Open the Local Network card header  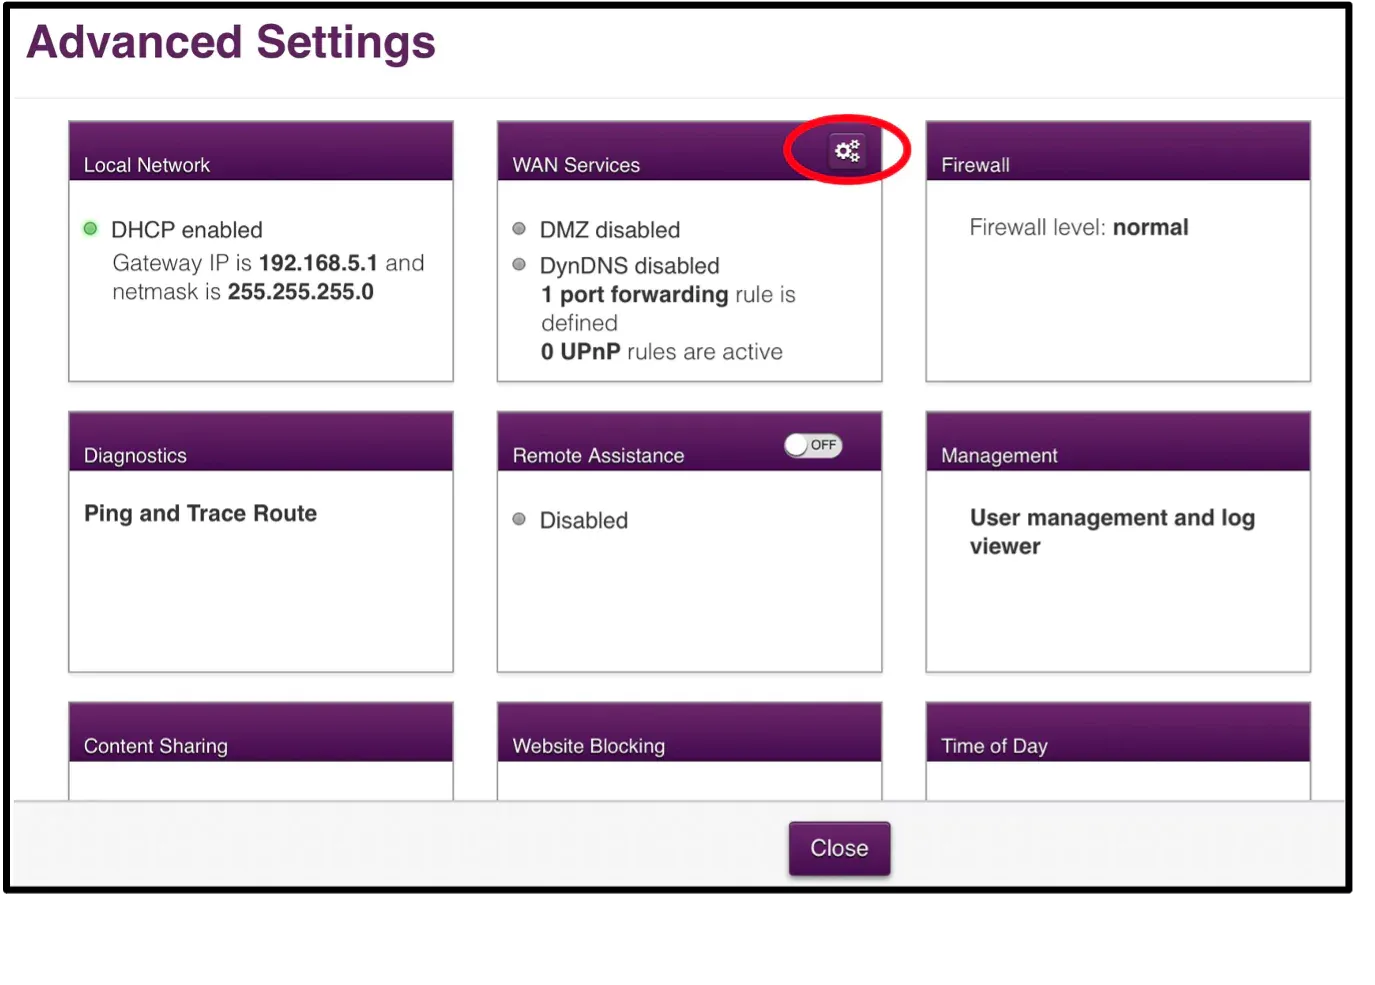point(147,165)
